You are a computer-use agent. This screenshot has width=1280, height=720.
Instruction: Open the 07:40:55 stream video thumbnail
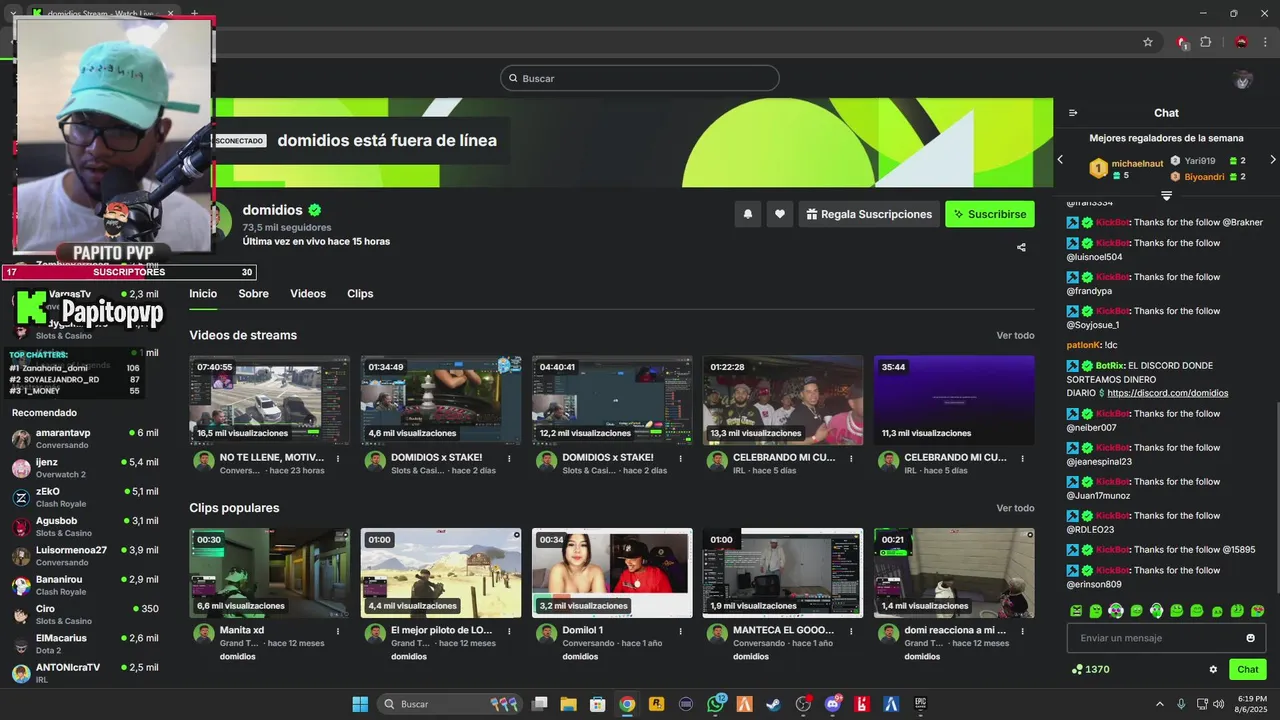[x=270, y=400]
